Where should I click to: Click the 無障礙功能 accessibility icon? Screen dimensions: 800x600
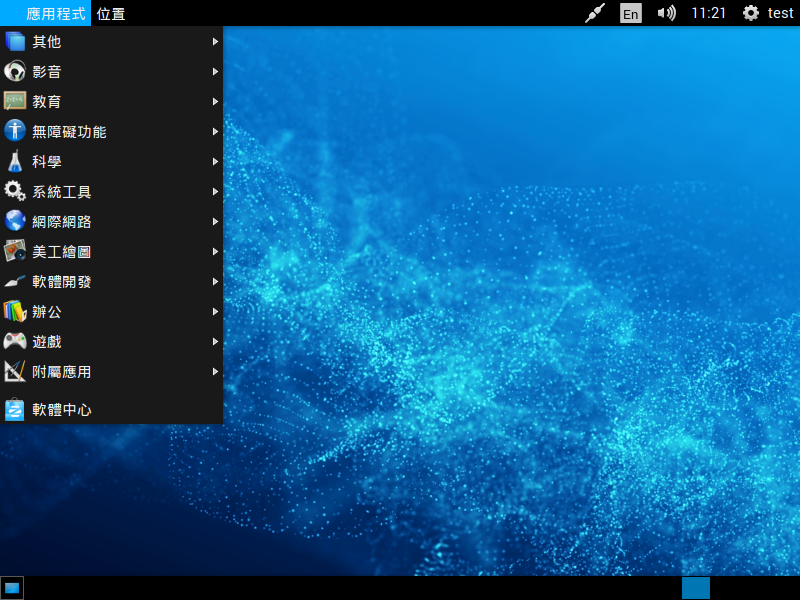pos(15,131)
